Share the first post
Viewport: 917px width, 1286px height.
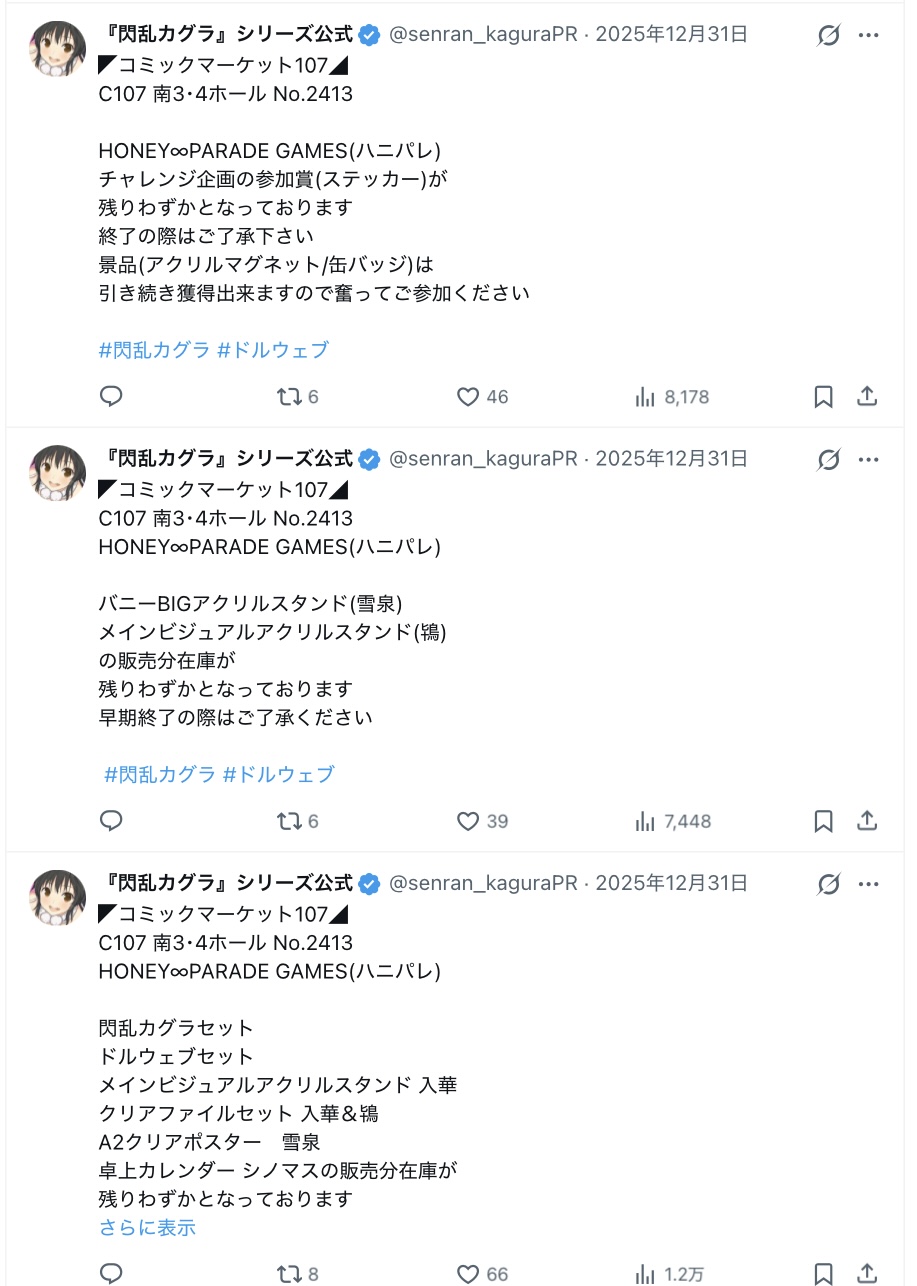click(x=867, y=397)
